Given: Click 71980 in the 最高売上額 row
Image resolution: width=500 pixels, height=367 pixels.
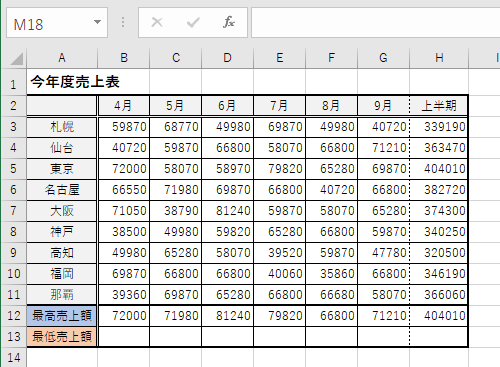Looking at the screenshot, I should pyautogui.click(x=176, y=316).
